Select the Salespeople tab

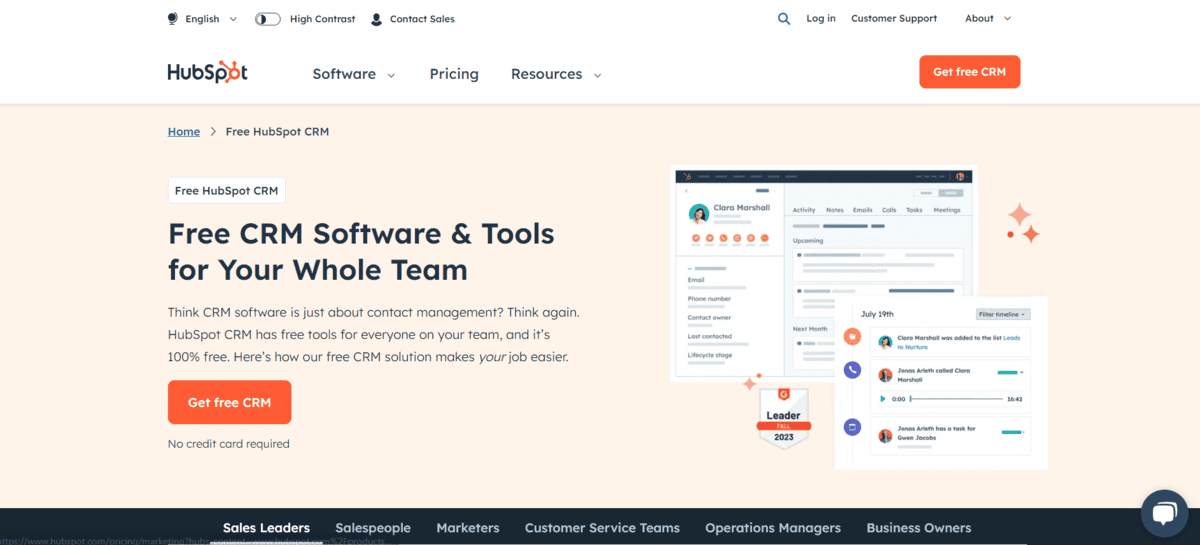tap(373, 528)
